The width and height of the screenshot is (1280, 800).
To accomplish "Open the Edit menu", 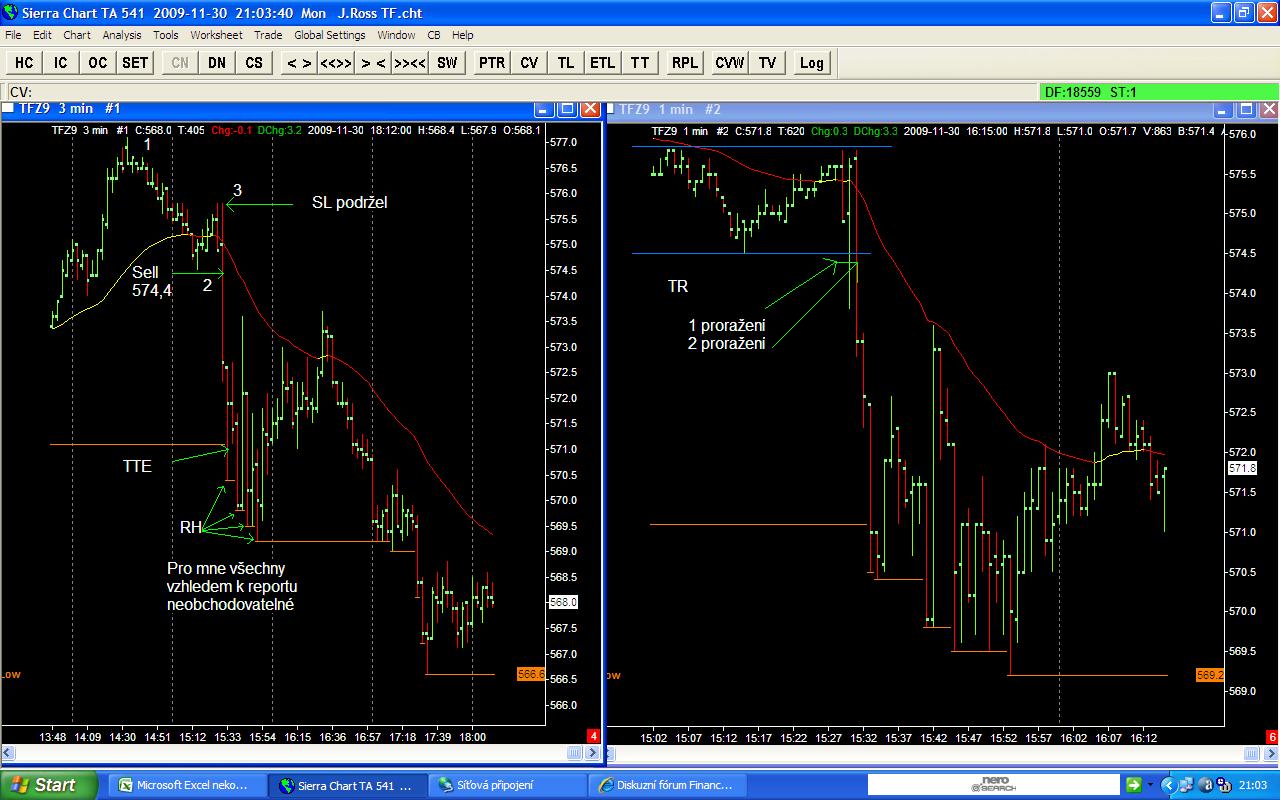I will pos(42,35).
